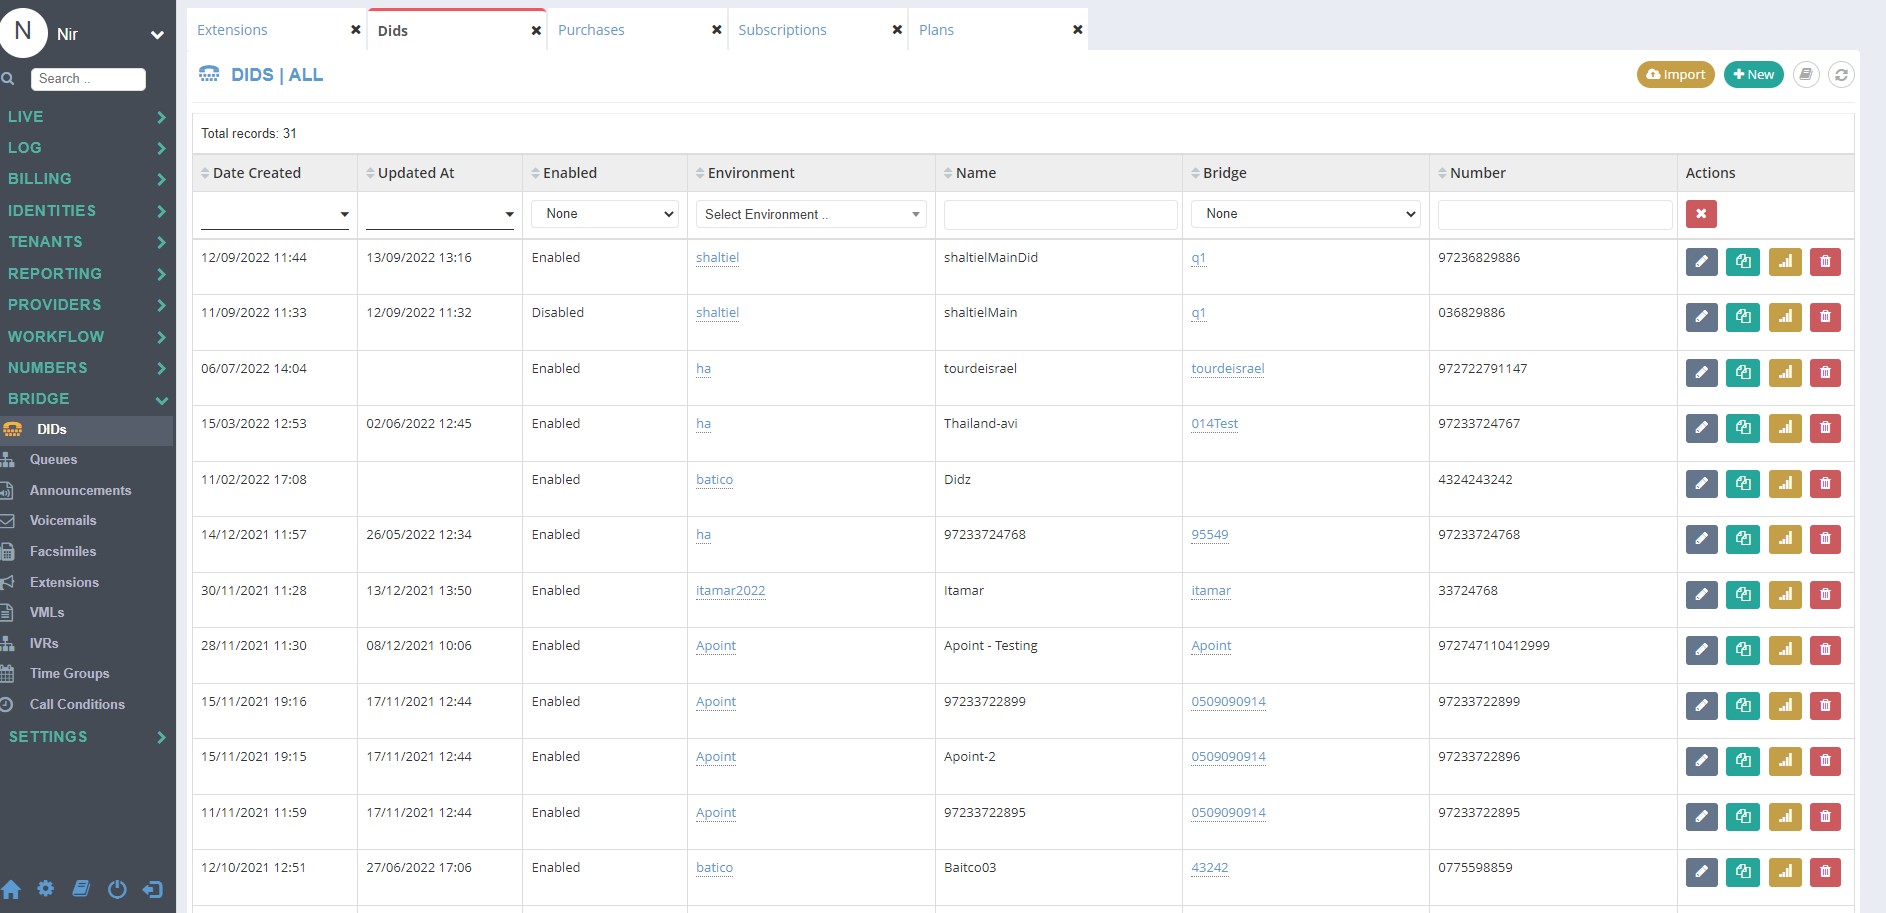Edit the tourdeisrael DID row
This screenshot has height=913, width=1886.
coord(1701,373)
